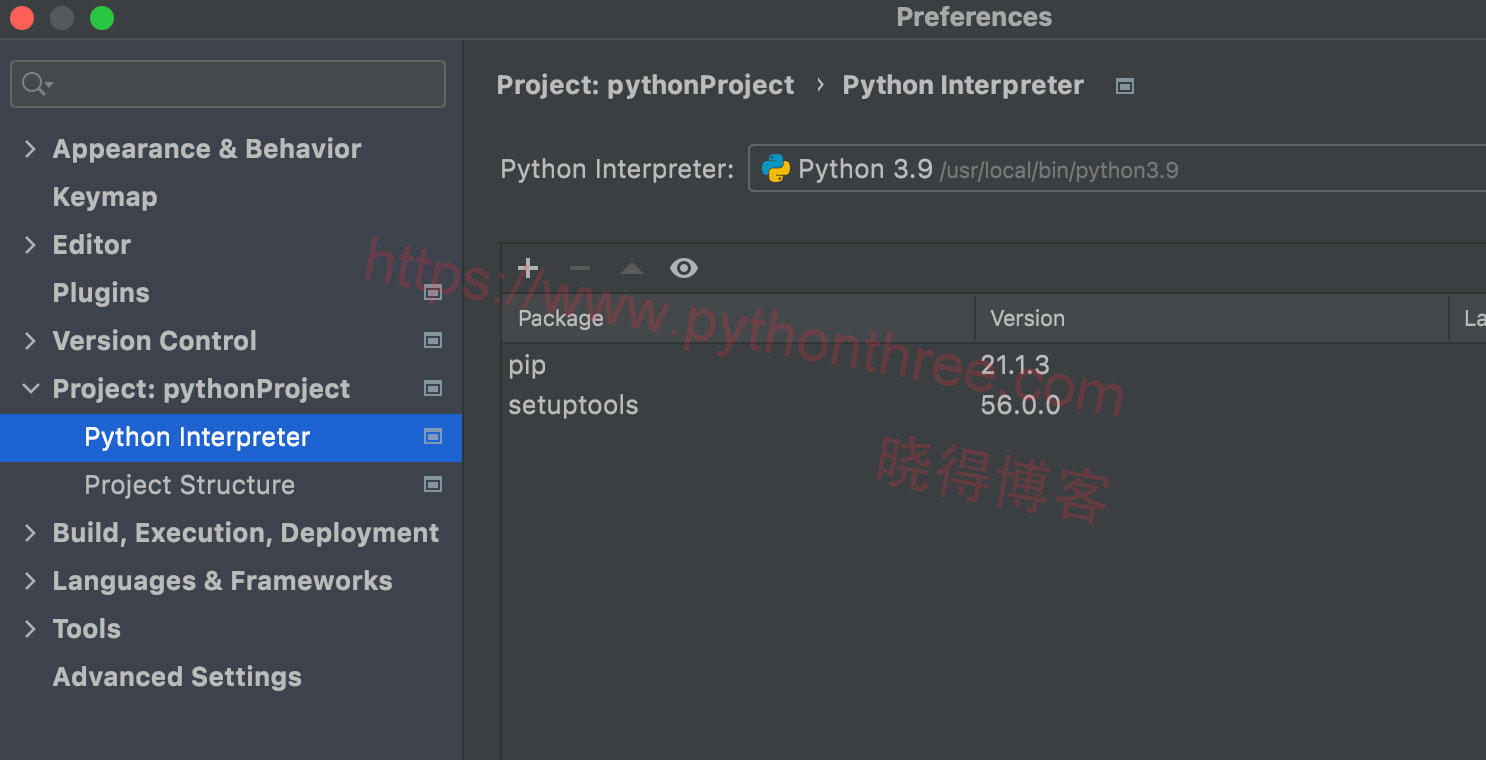The width and height of the screenshot is (1486, 760).
Task: Select Build, Execution, Deployment label
Action: pos(246,533)
